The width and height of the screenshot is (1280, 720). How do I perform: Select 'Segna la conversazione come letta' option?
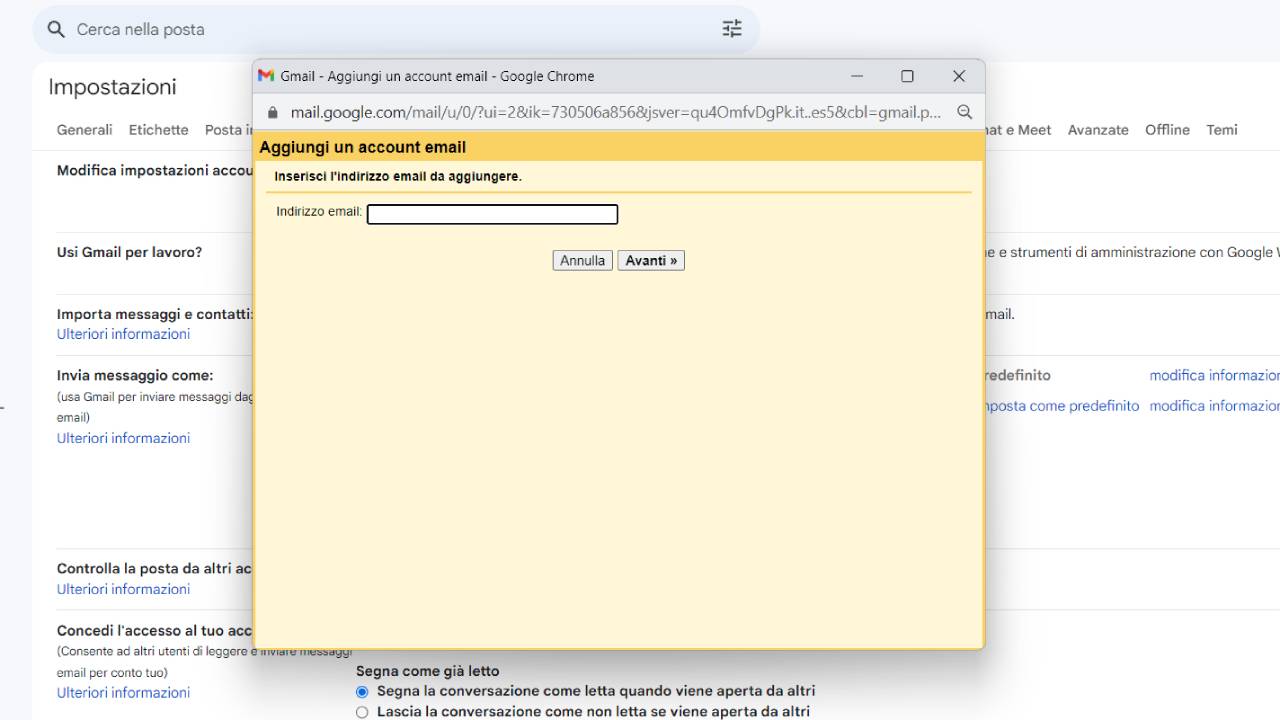point(361,691)
